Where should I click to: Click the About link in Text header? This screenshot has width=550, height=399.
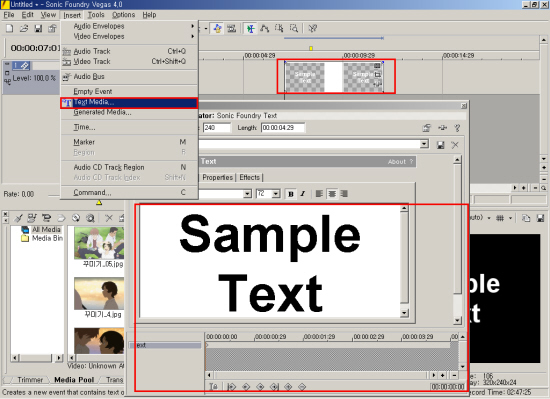click(x=397, y=162)
